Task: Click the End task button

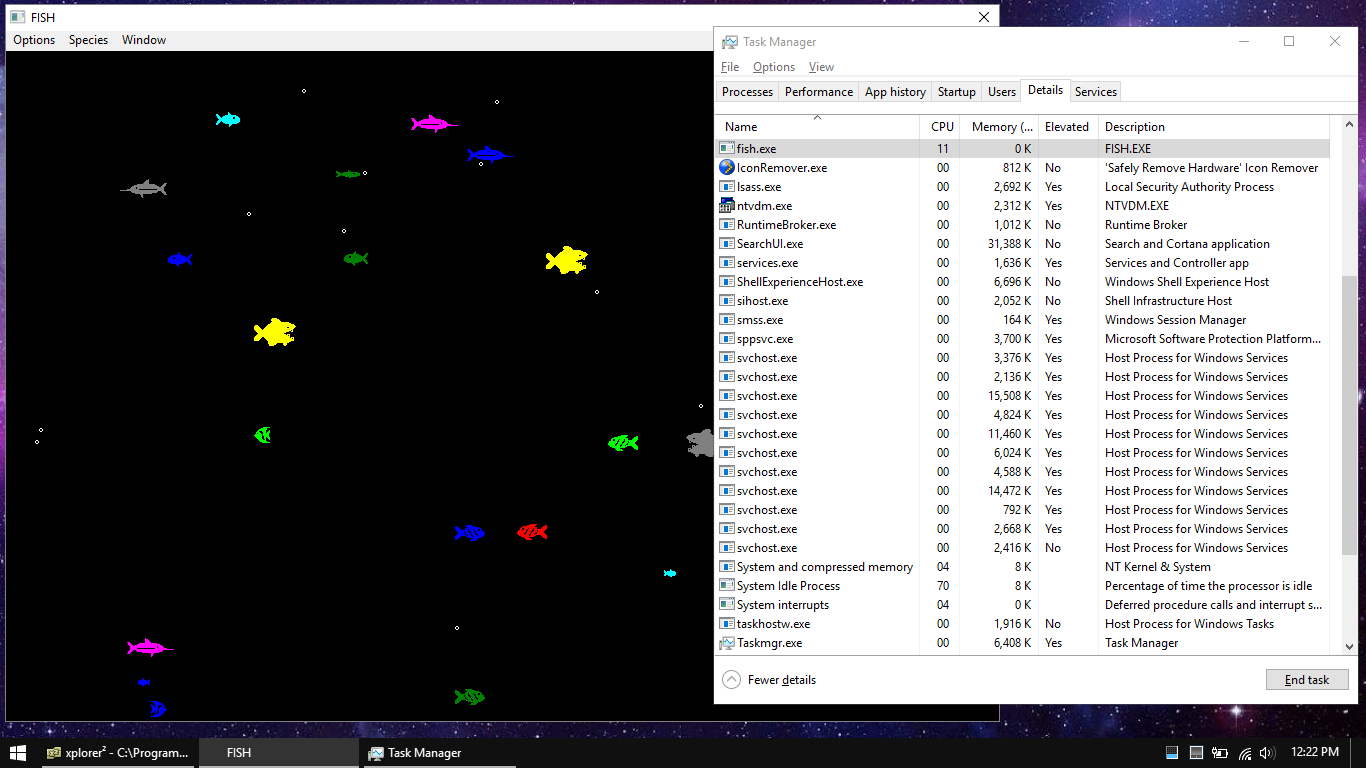Action: [x=1307, y=680]
